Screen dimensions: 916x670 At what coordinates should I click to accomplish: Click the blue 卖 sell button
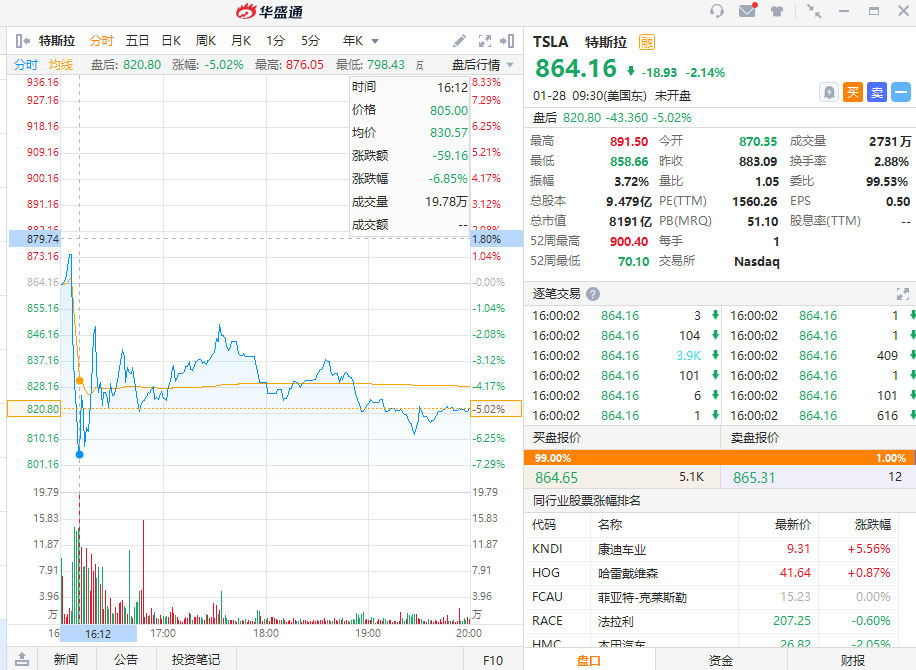pyautogui.click(x=877, y=92)
